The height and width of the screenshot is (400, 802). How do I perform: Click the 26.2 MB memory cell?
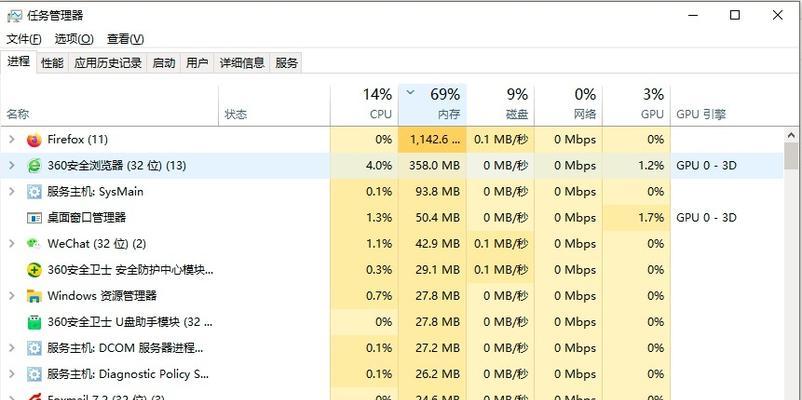(432, 374)
